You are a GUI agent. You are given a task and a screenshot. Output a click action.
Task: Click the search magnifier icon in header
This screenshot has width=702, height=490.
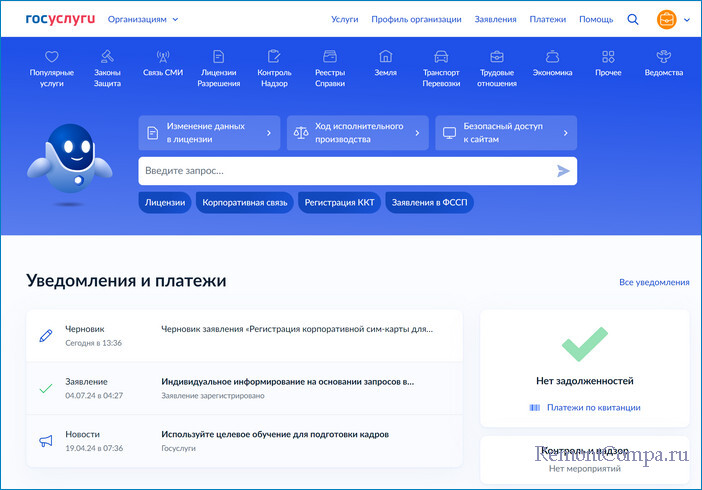pyautogui.click(x=633, y=19)
